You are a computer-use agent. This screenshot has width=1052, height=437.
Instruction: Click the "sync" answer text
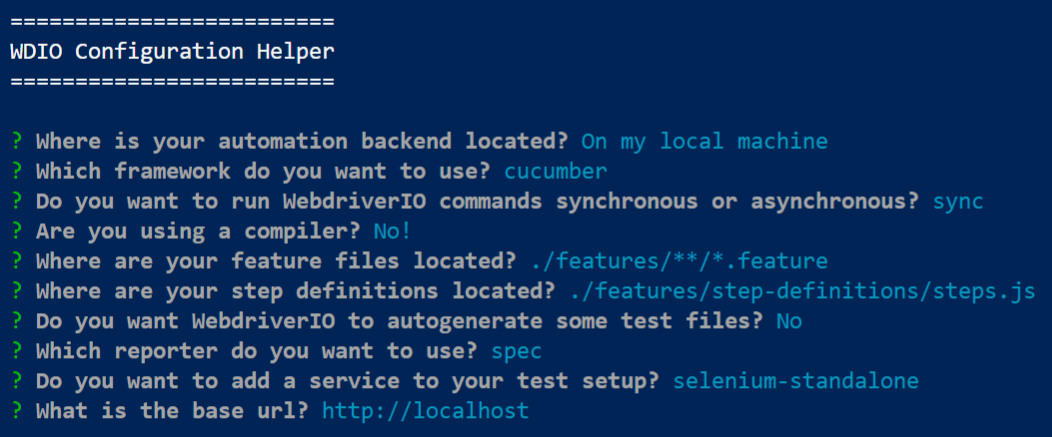(x=957, y=201)
